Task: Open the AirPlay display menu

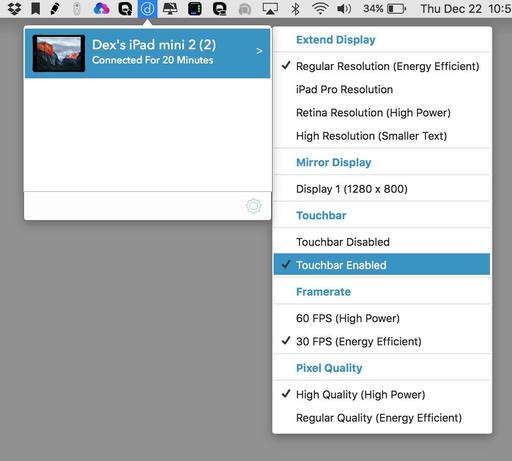Action: click(270, 9)
